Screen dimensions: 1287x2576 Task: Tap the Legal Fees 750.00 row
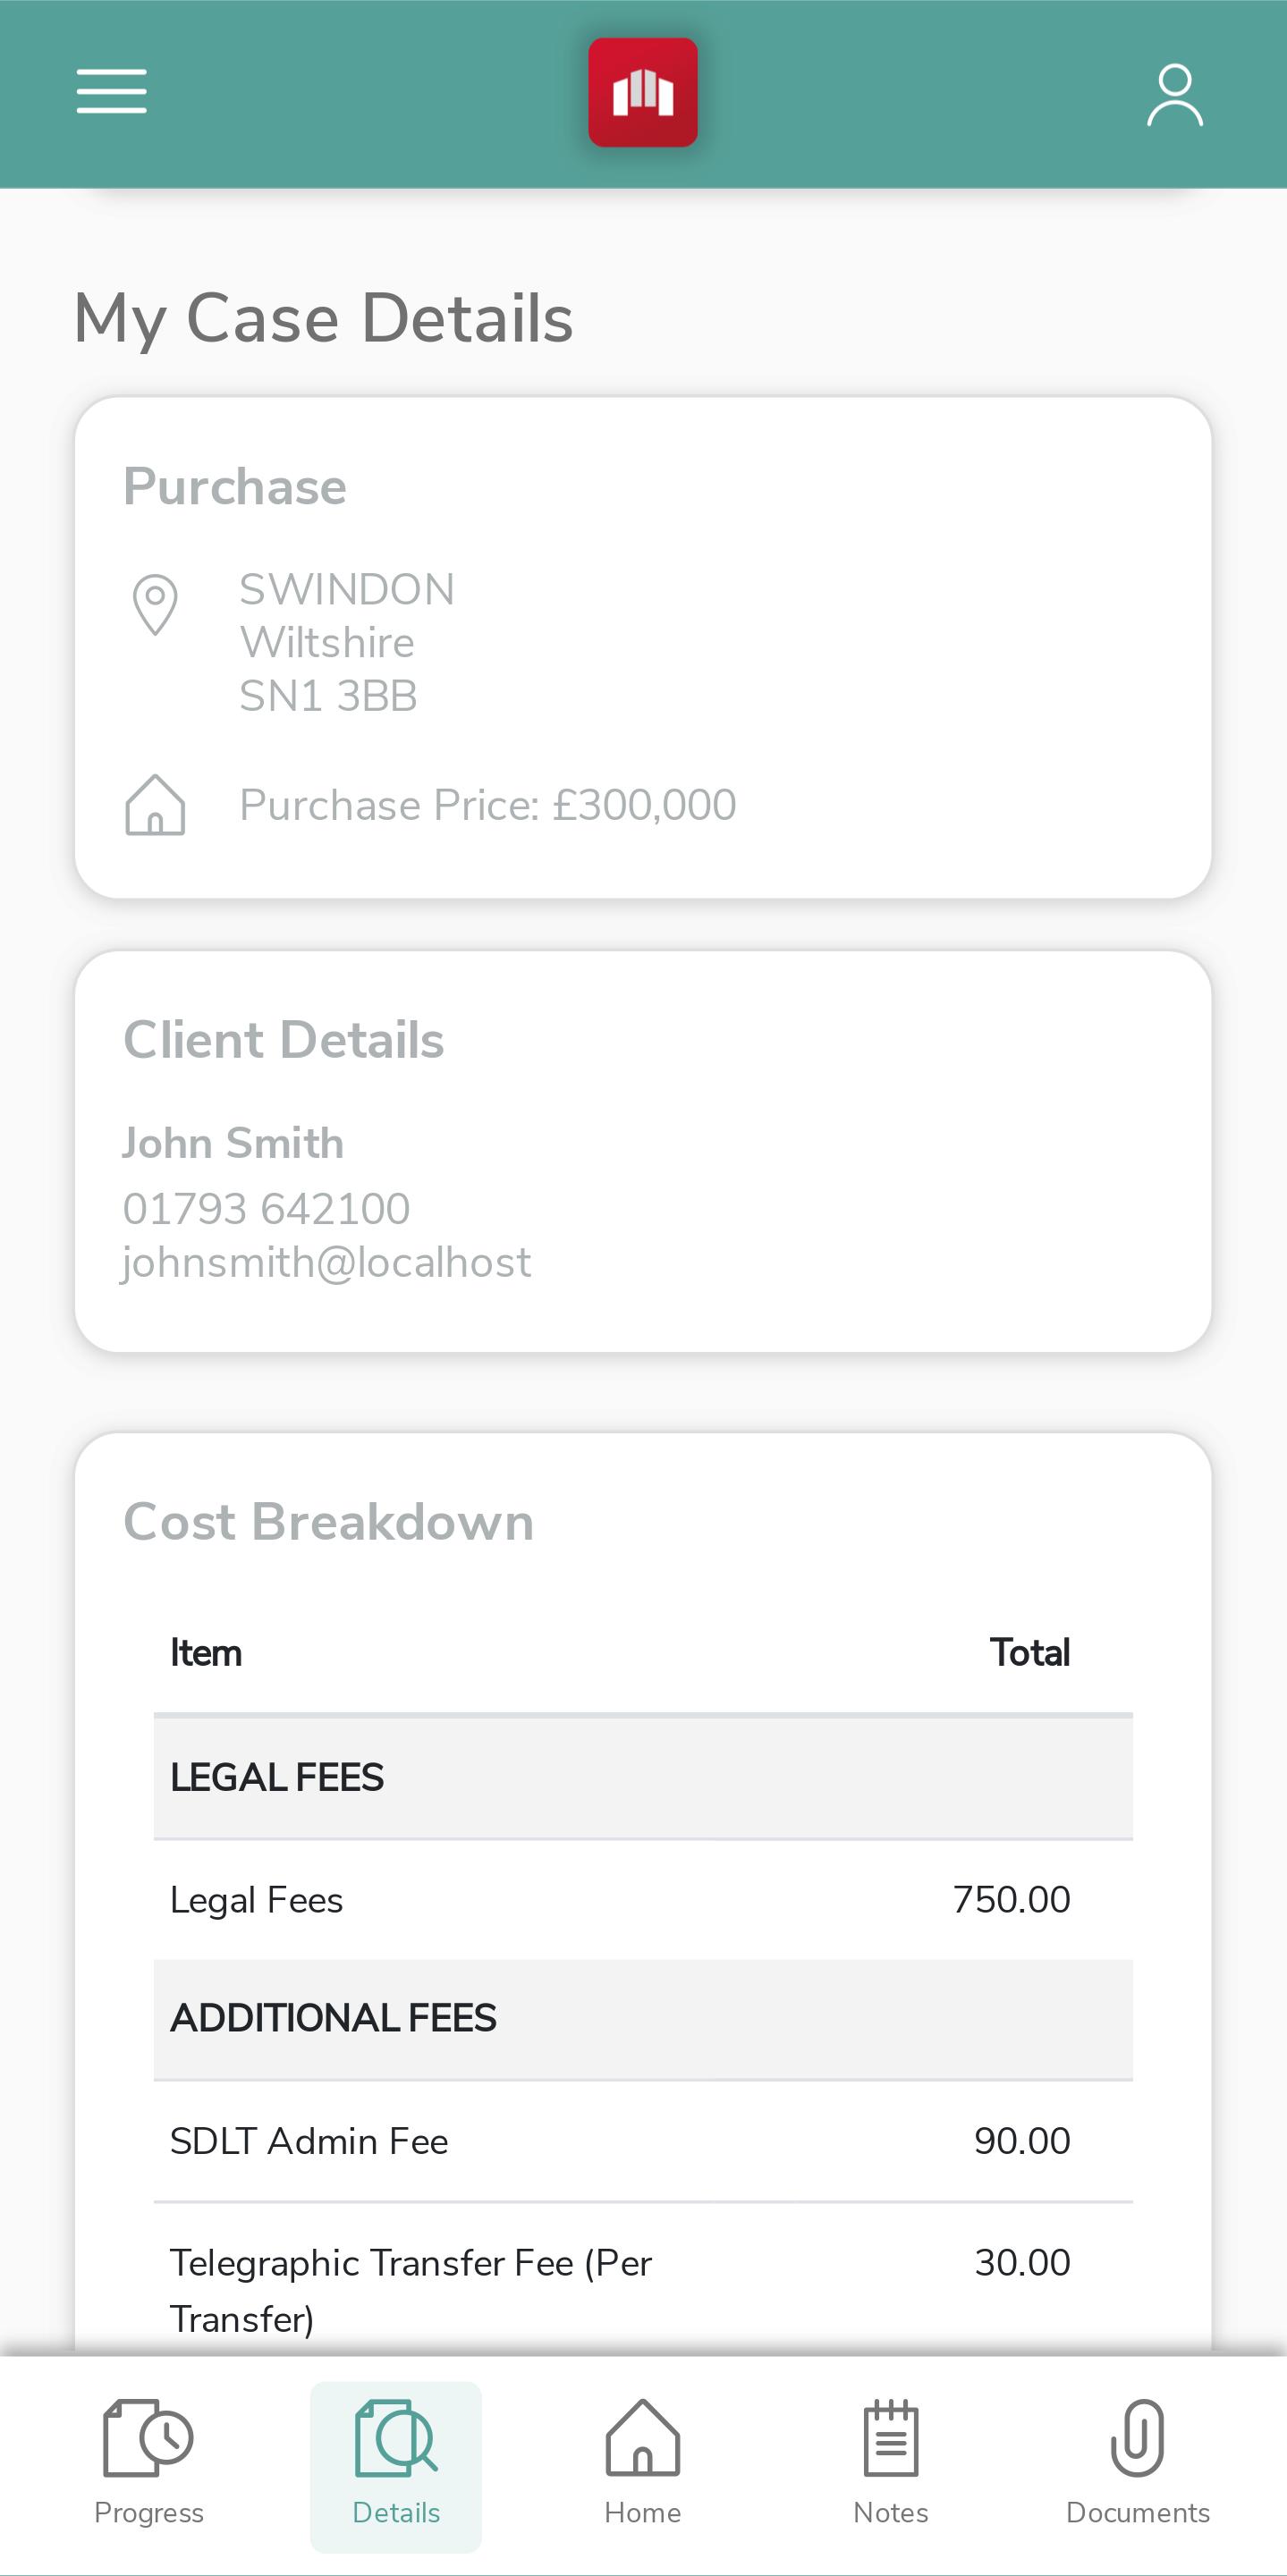coord(643,1900)
